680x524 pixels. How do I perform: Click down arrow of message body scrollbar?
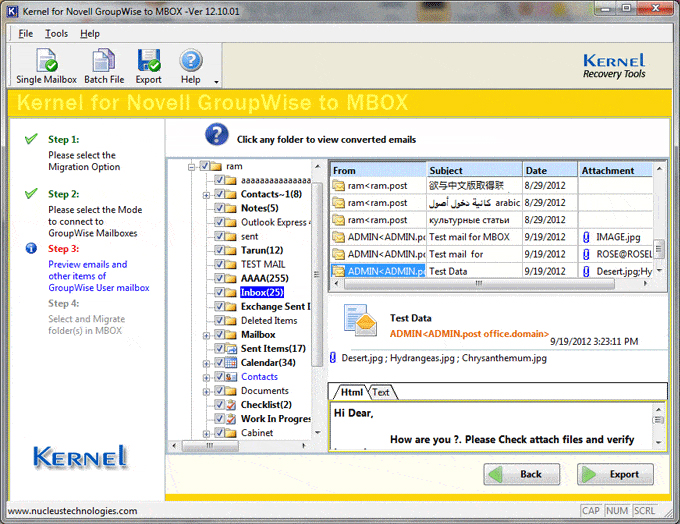click(x=658, y=442)
